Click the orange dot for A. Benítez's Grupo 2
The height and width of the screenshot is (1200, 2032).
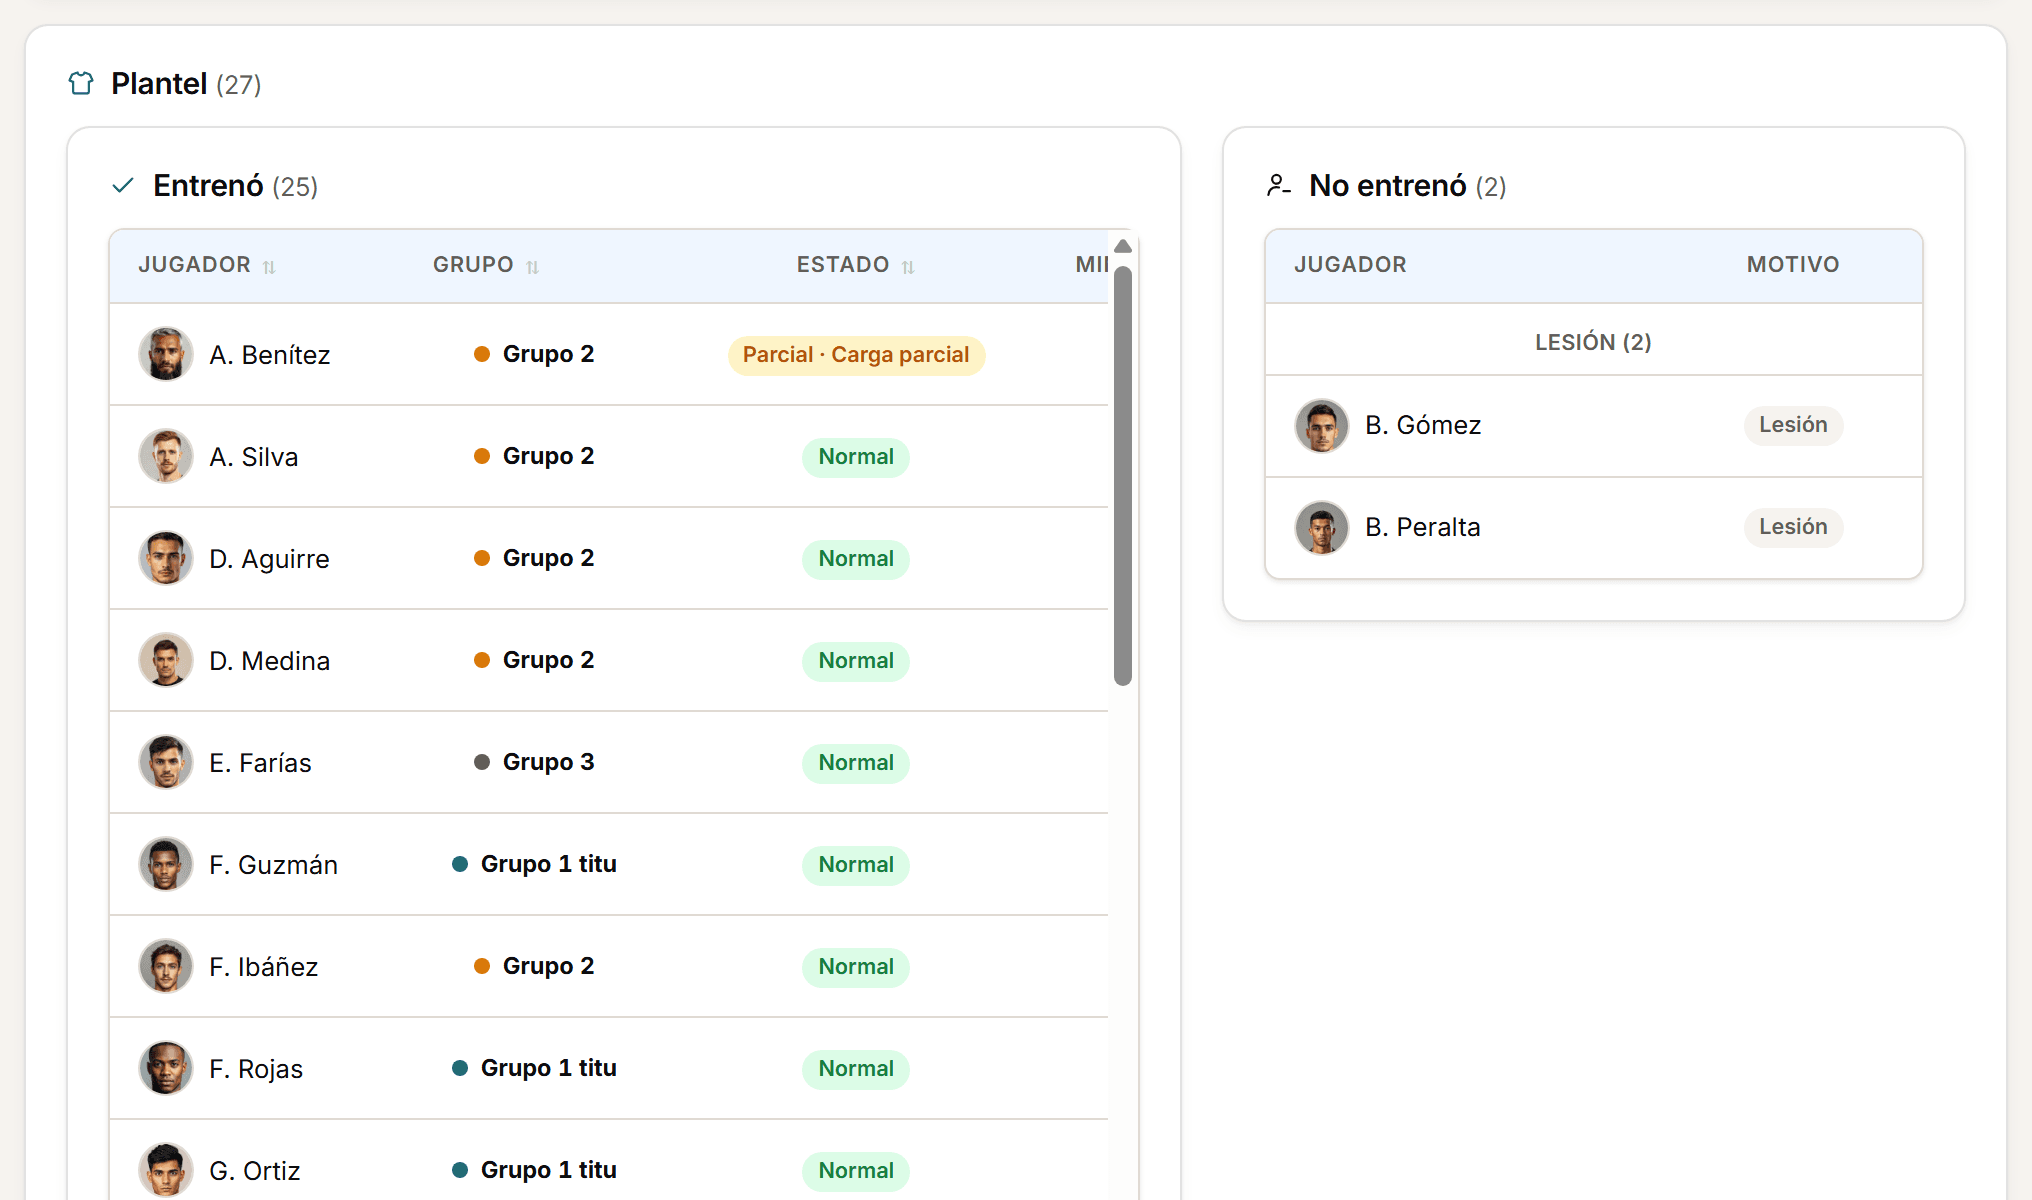[x=482, y=354]
